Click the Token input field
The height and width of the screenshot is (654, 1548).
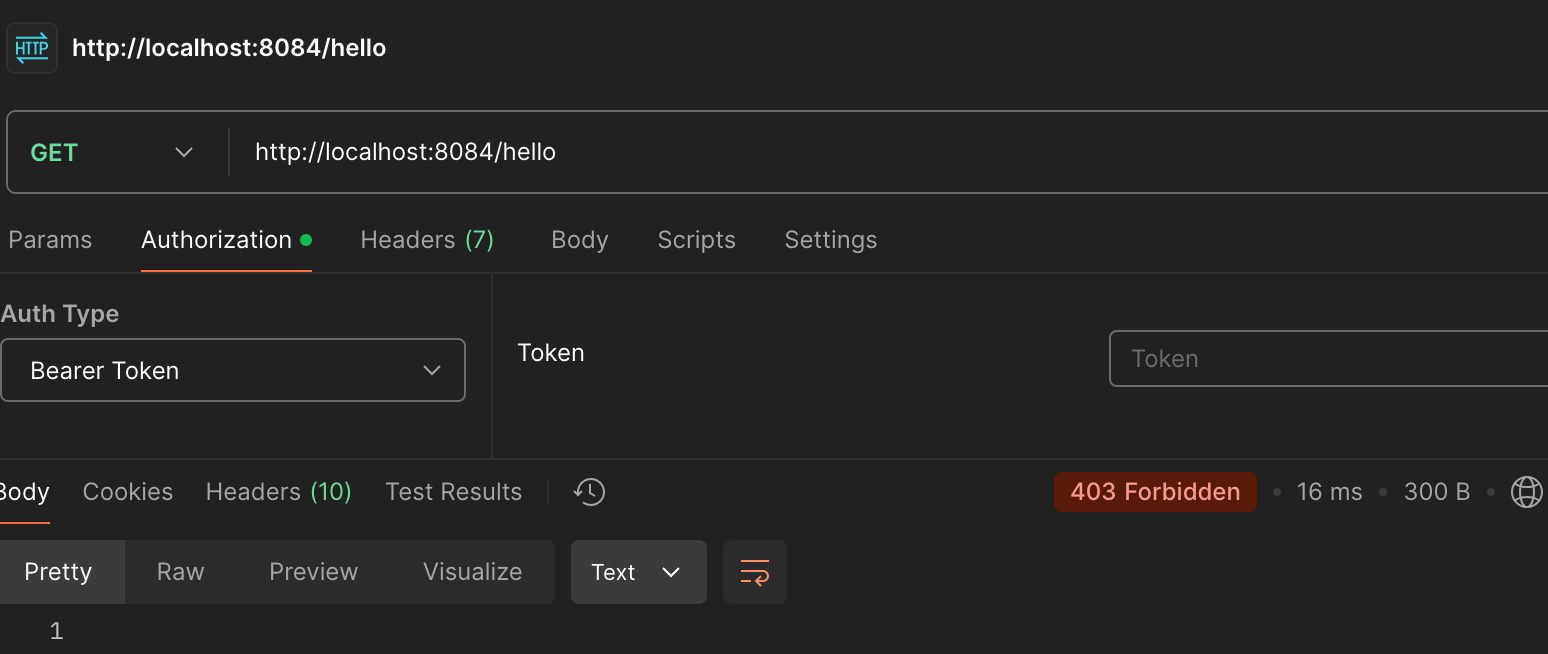point(1328,359)
